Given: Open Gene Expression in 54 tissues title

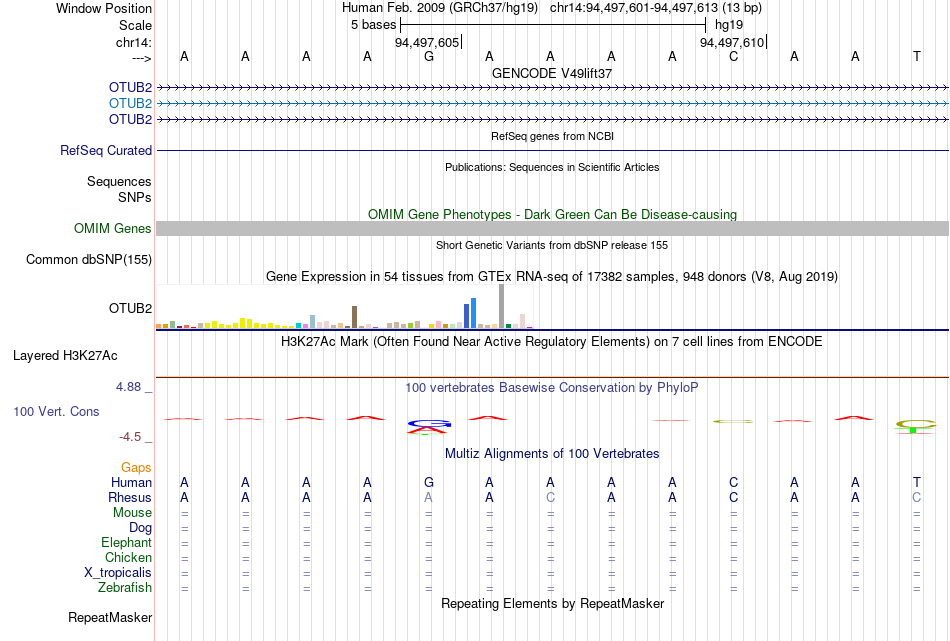Looking at the screenshot, I should pos(552,277).
